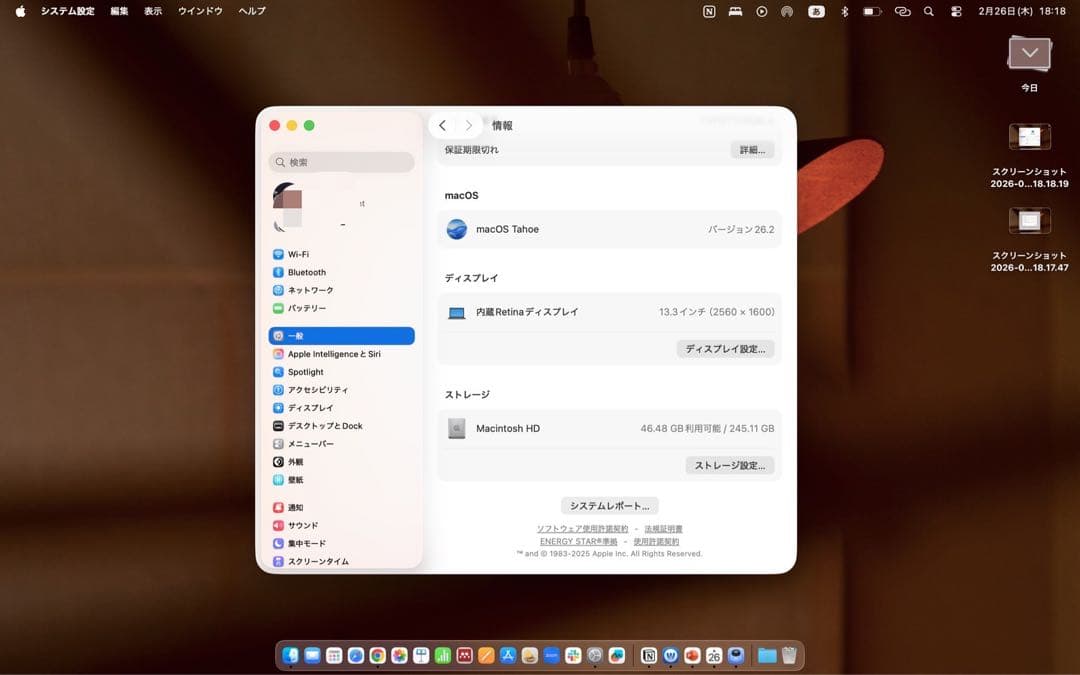Open the 編集 menu

[119, 11]
